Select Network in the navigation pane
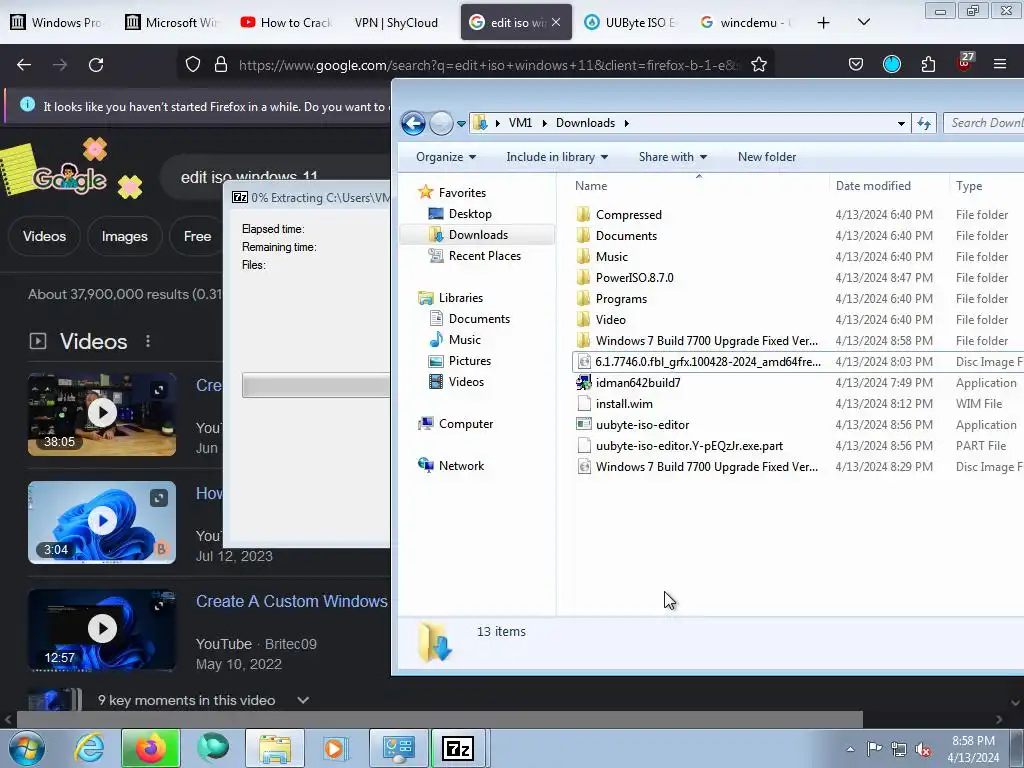 click(x=461, y=466)
